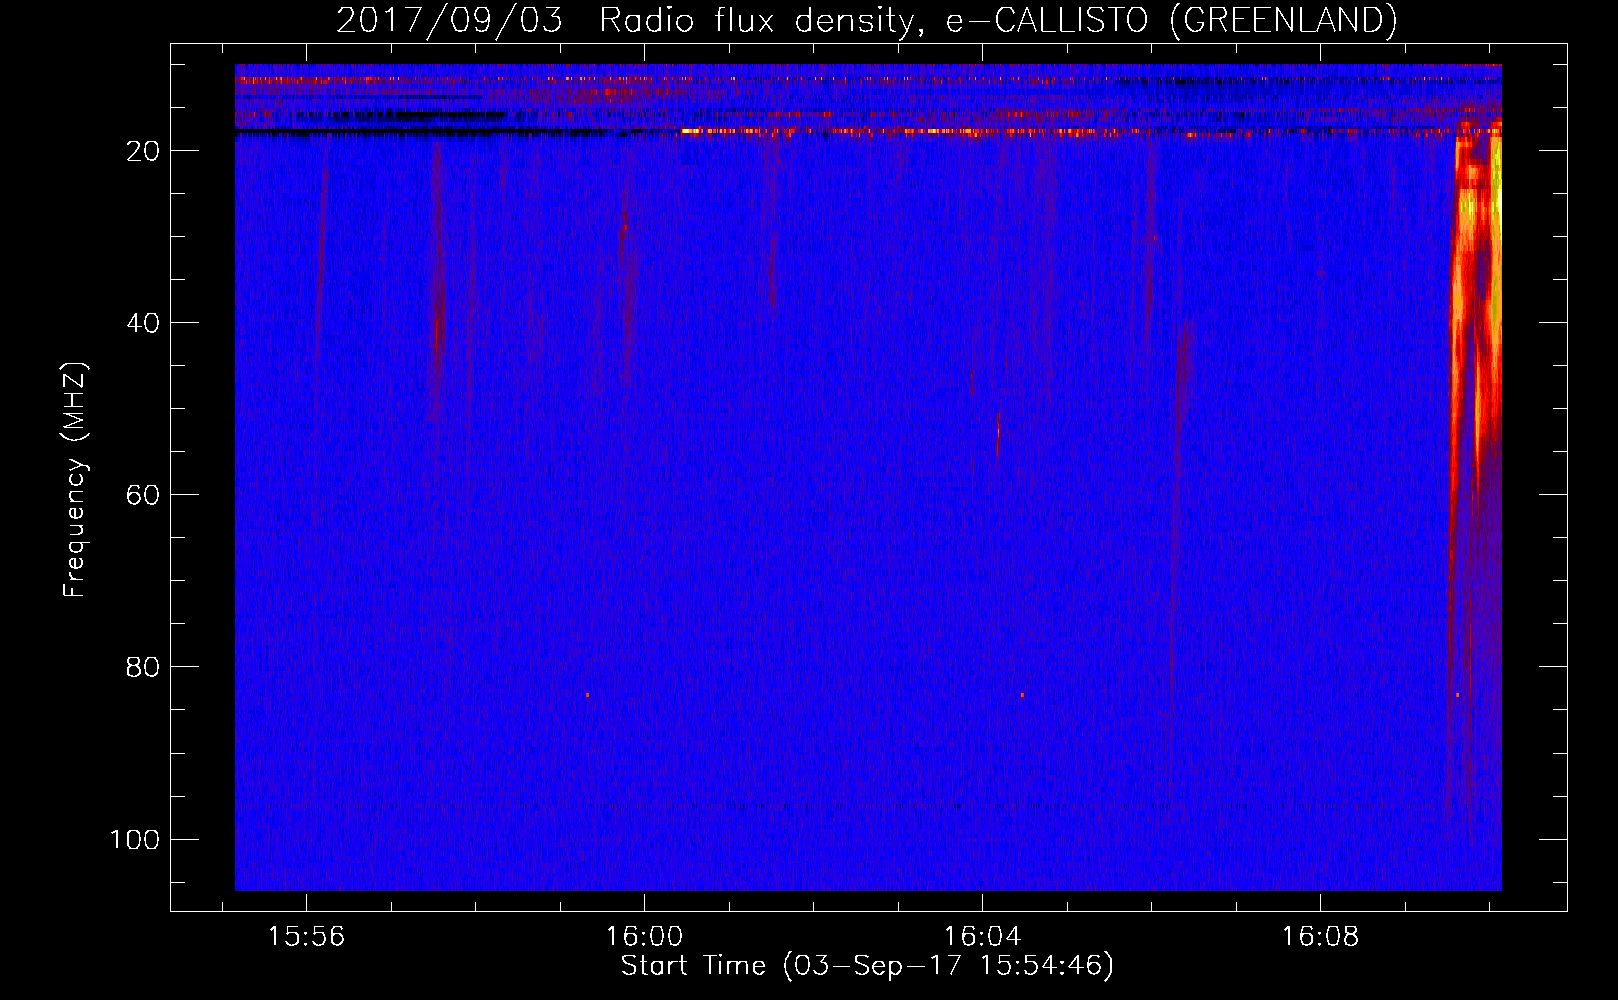Click the '15:56' time tick label
1618x1000 pixels.
click(x=306, y=937)
